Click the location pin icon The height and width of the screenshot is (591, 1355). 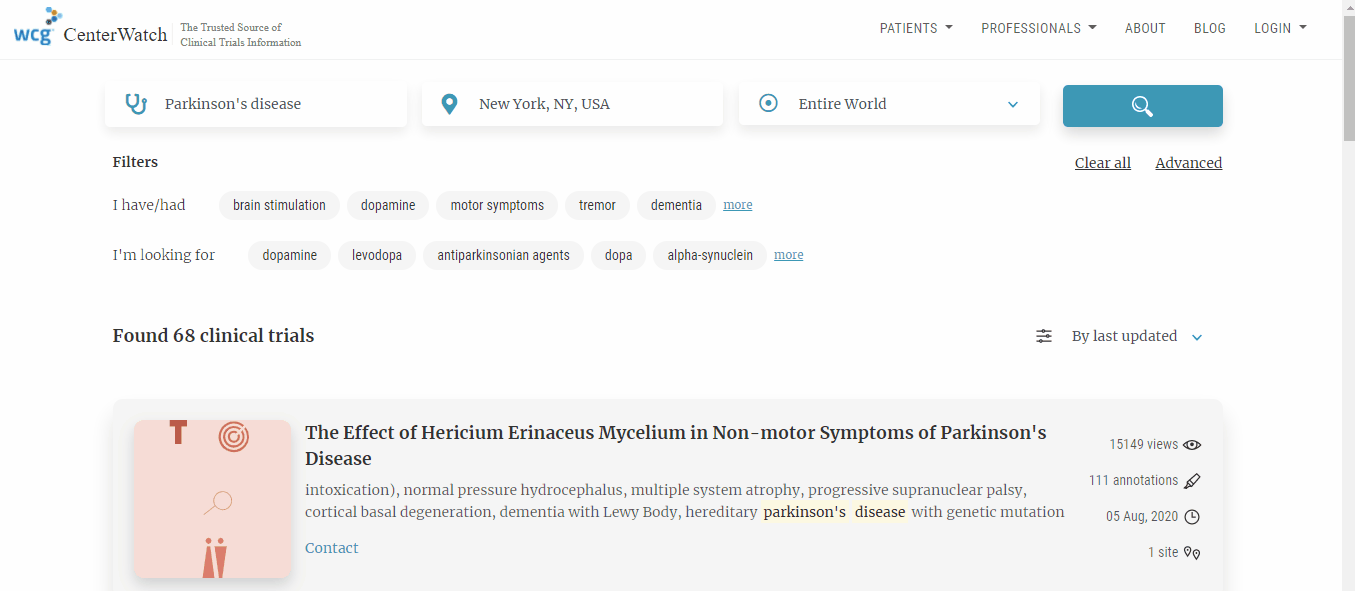click(450, 104)
